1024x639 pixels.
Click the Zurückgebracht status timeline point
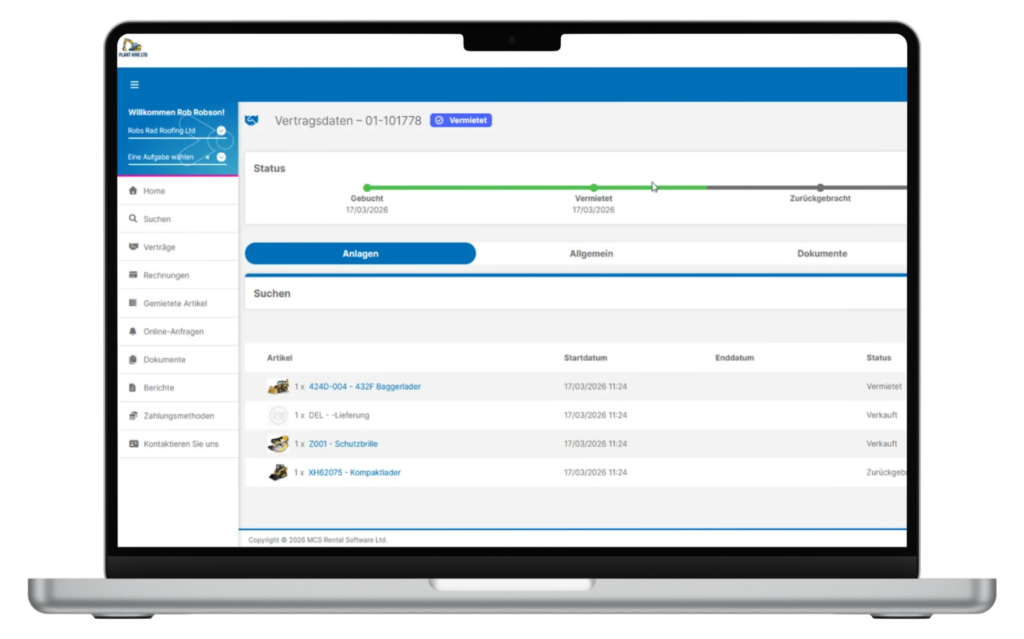coord(820,188)
